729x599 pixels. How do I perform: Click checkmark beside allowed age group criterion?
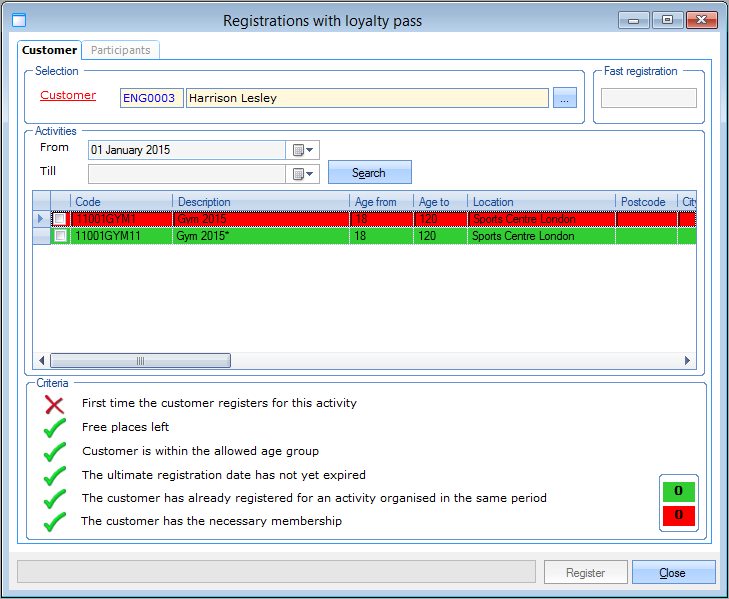coord(55,452)
